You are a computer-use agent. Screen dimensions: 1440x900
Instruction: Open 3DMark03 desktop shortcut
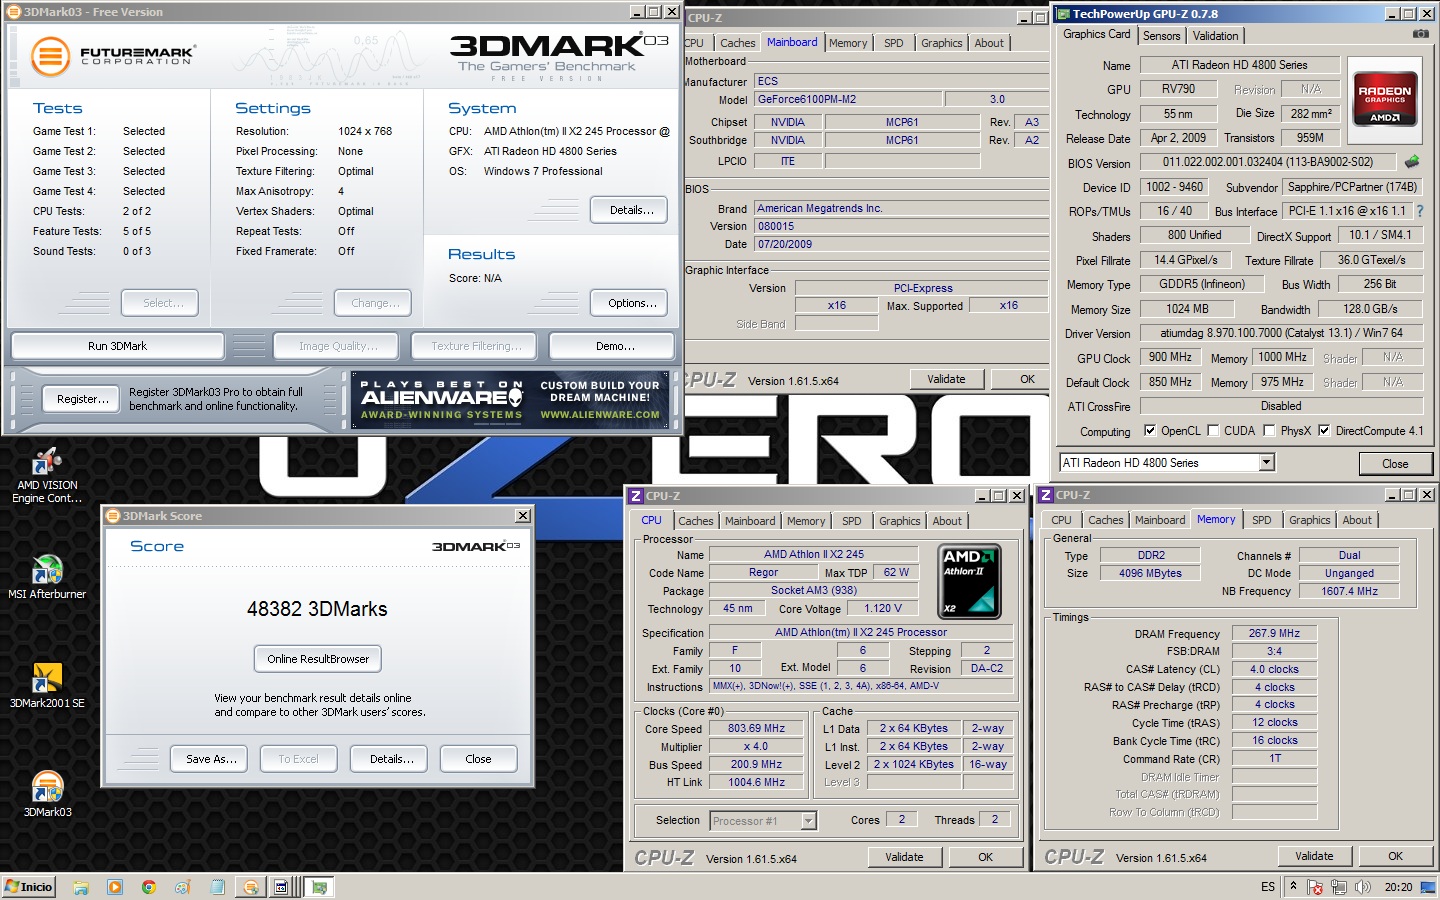[x=47, y=795]
